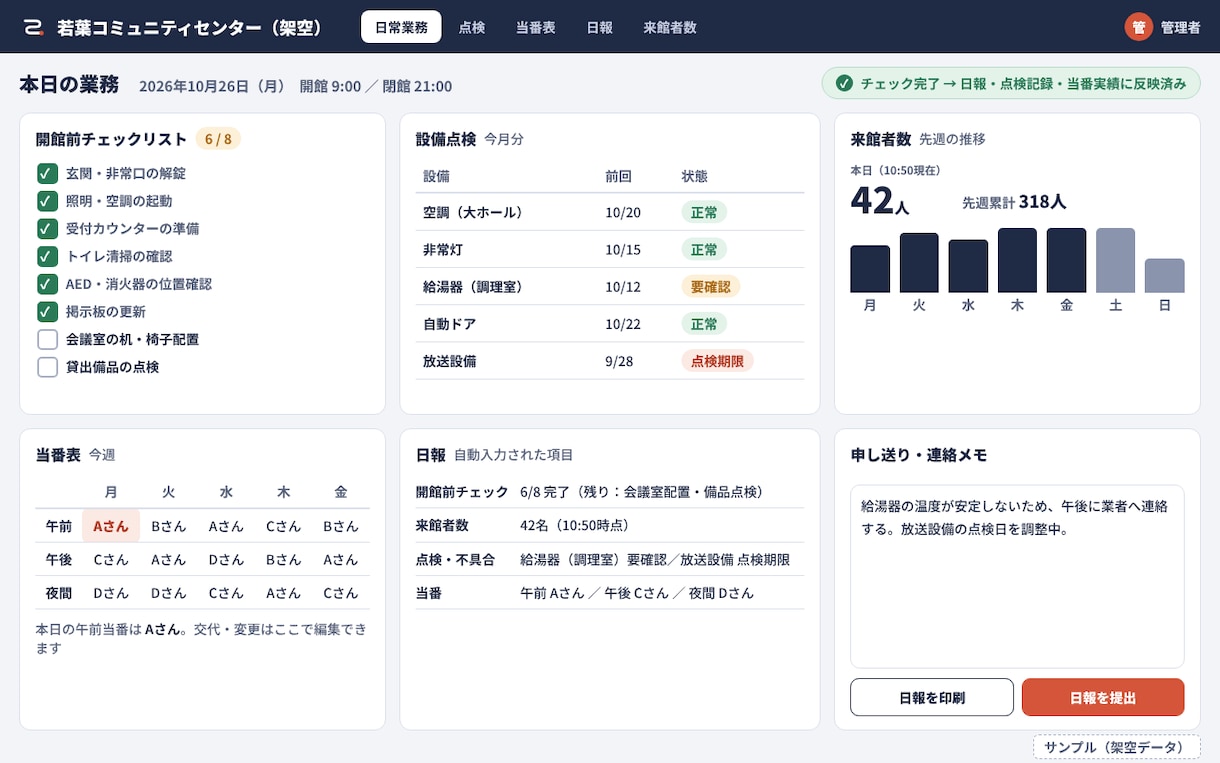Select Friday (金) visitor bar

coord(1066,260)
